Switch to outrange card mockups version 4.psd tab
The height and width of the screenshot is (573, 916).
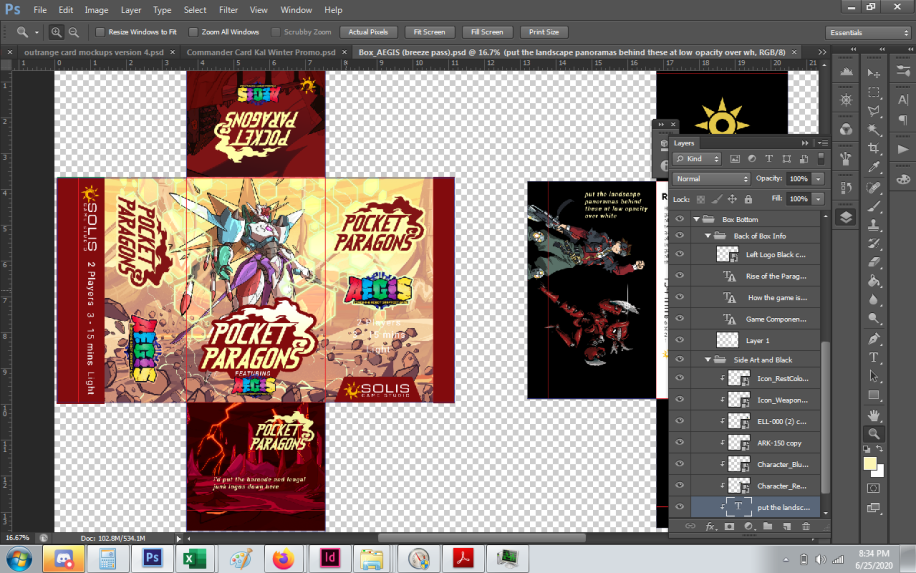point(93,52)
